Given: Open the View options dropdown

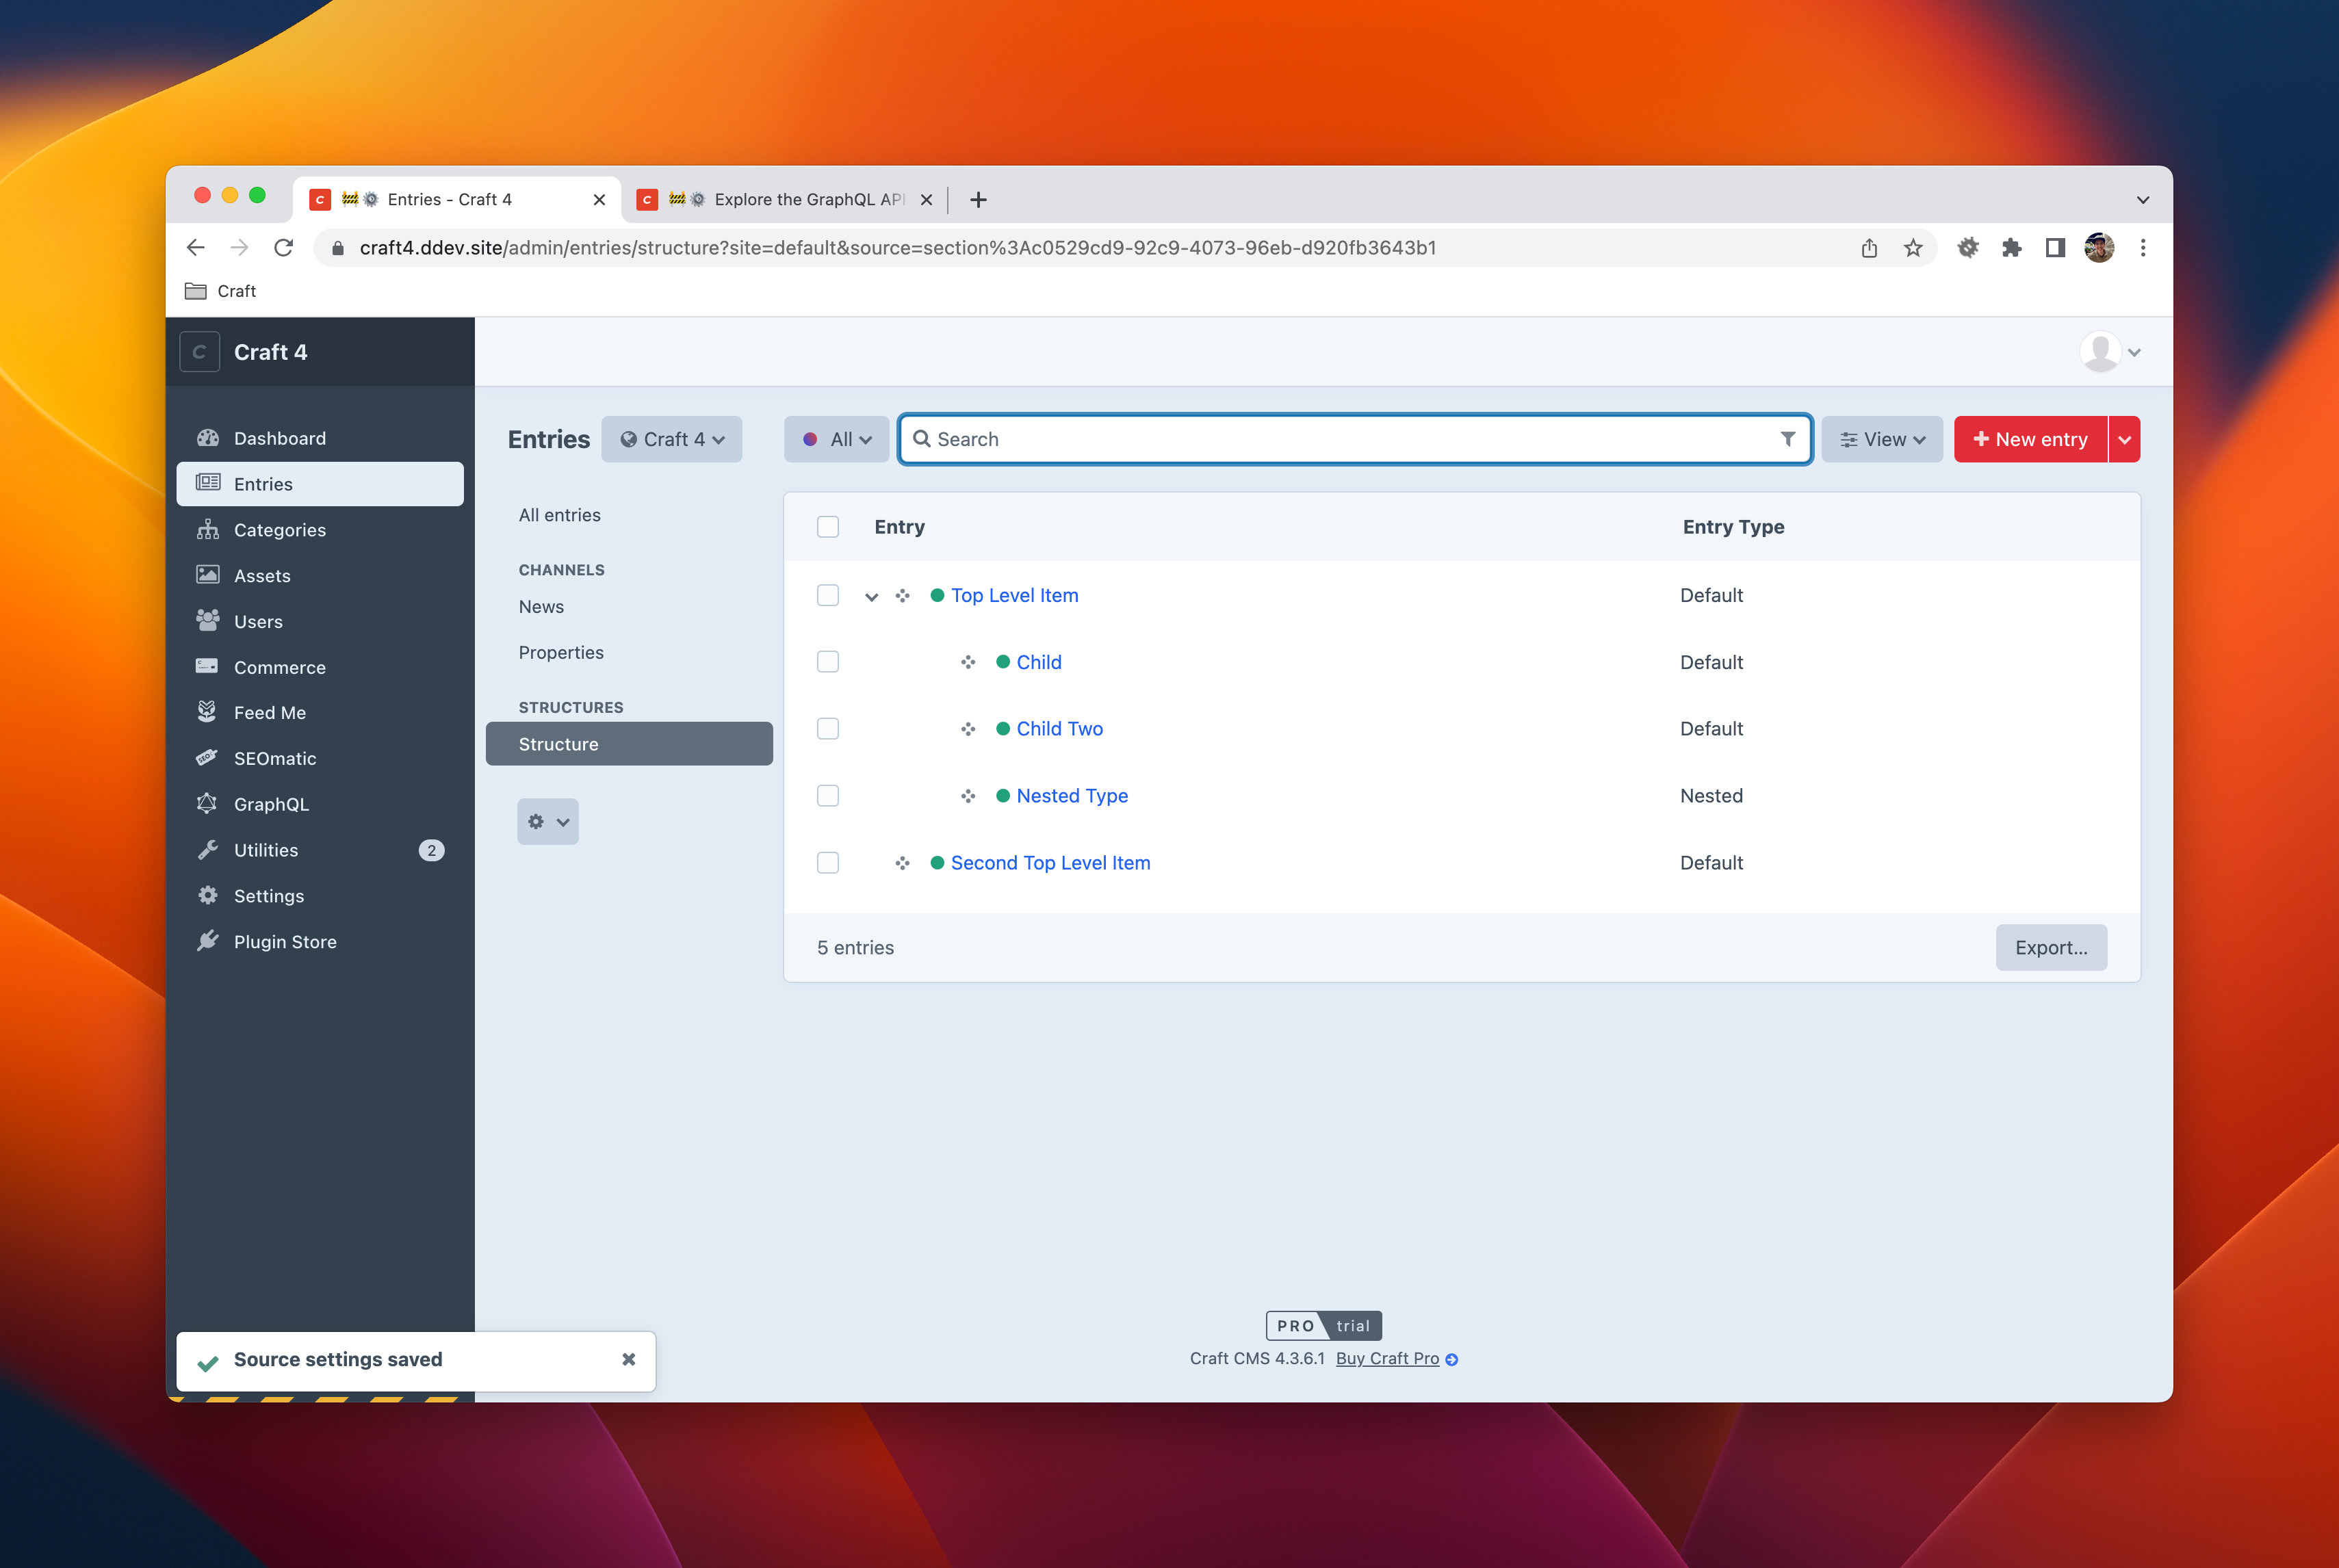Looking at the screenshot, I should (x=1882, y=439).
